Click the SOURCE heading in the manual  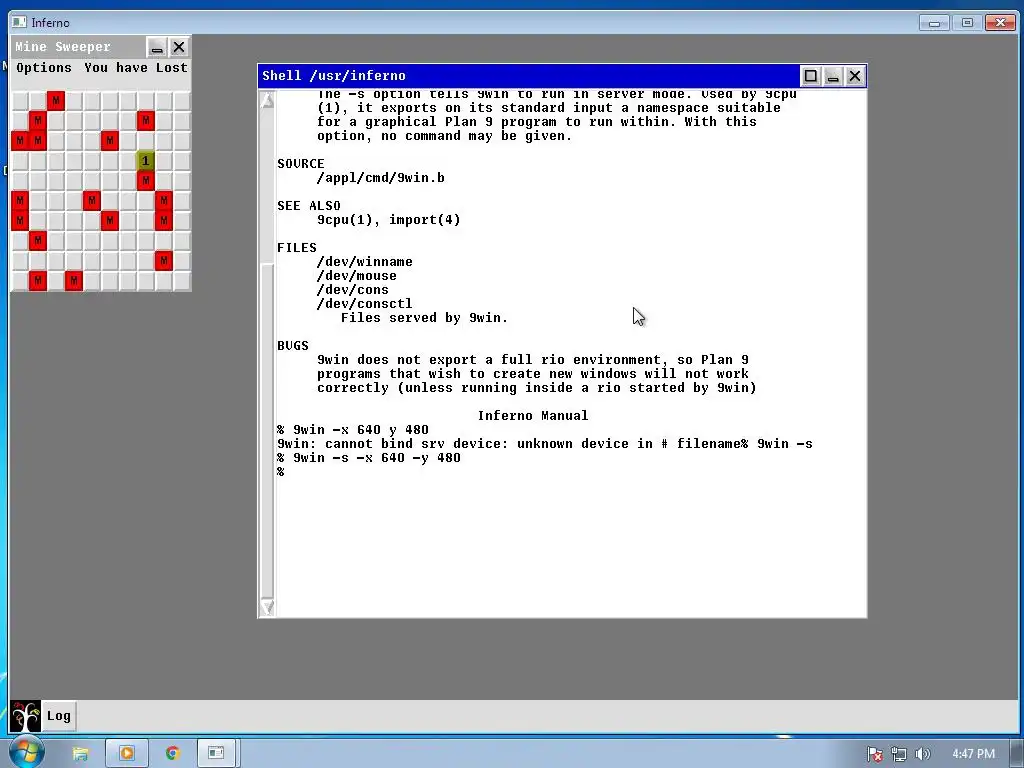[x=300, y=164]
